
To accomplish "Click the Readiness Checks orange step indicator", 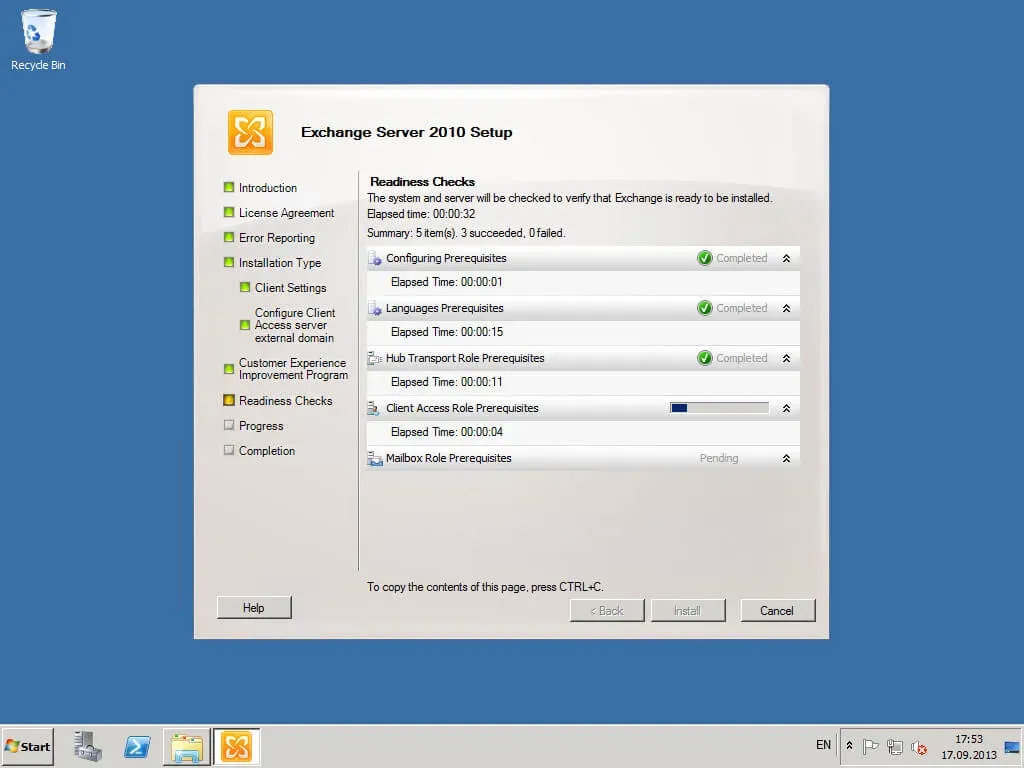I will pos(229,400).
